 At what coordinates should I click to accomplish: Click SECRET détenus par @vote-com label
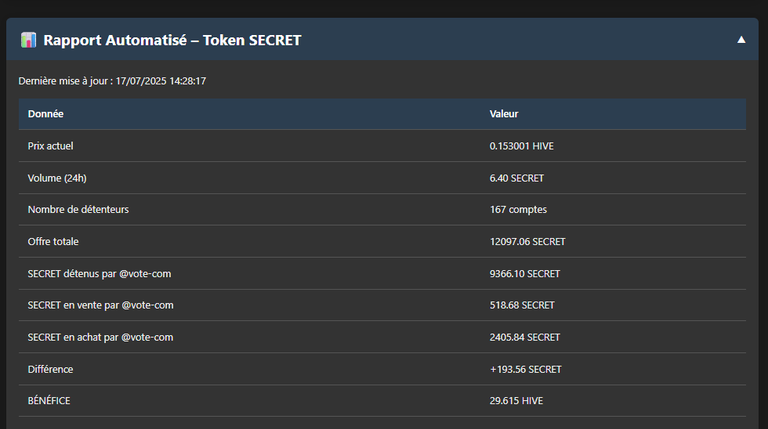(x=99, y=274)
